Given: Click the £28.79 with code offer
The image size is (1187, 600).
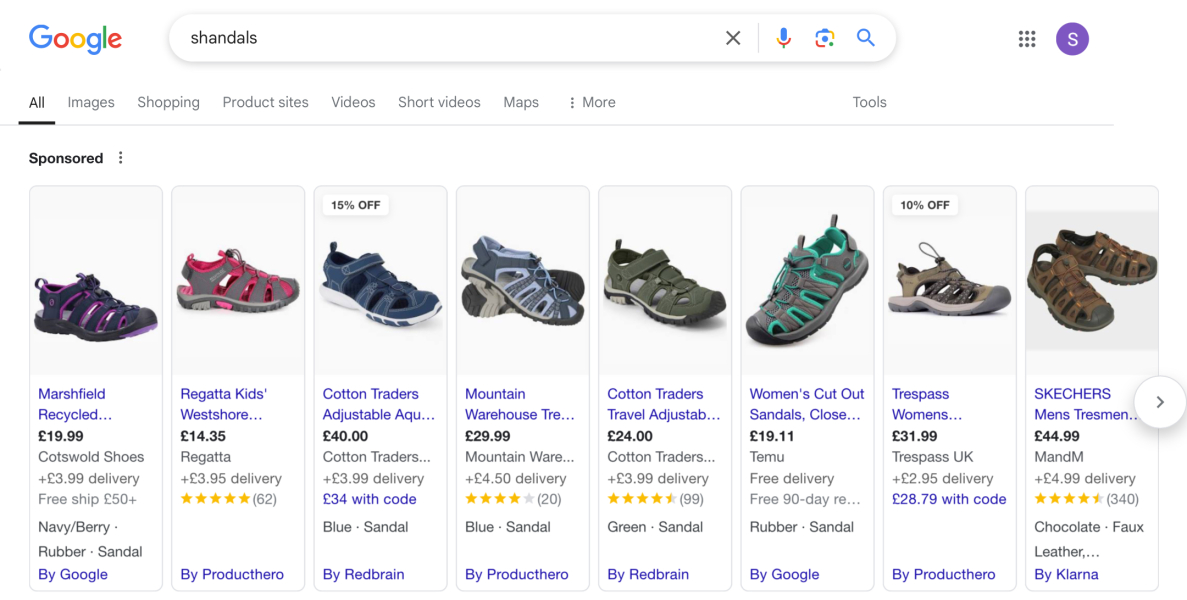Looking at the screenshot, I should pyautogui.click(x=949, y=499).
